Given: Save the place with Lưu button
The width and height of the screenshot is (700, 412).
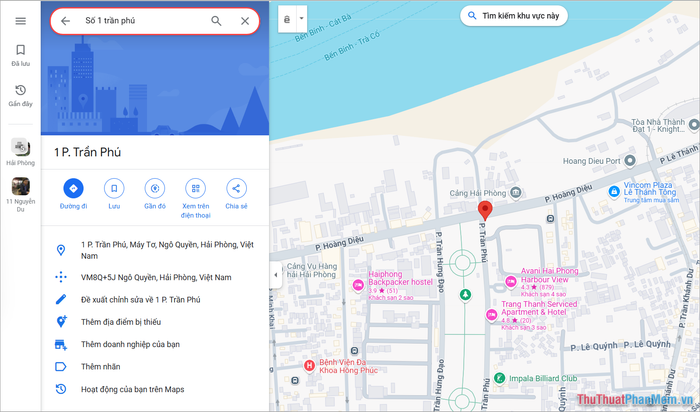Looking at the screenshot, I should (114, 194).
